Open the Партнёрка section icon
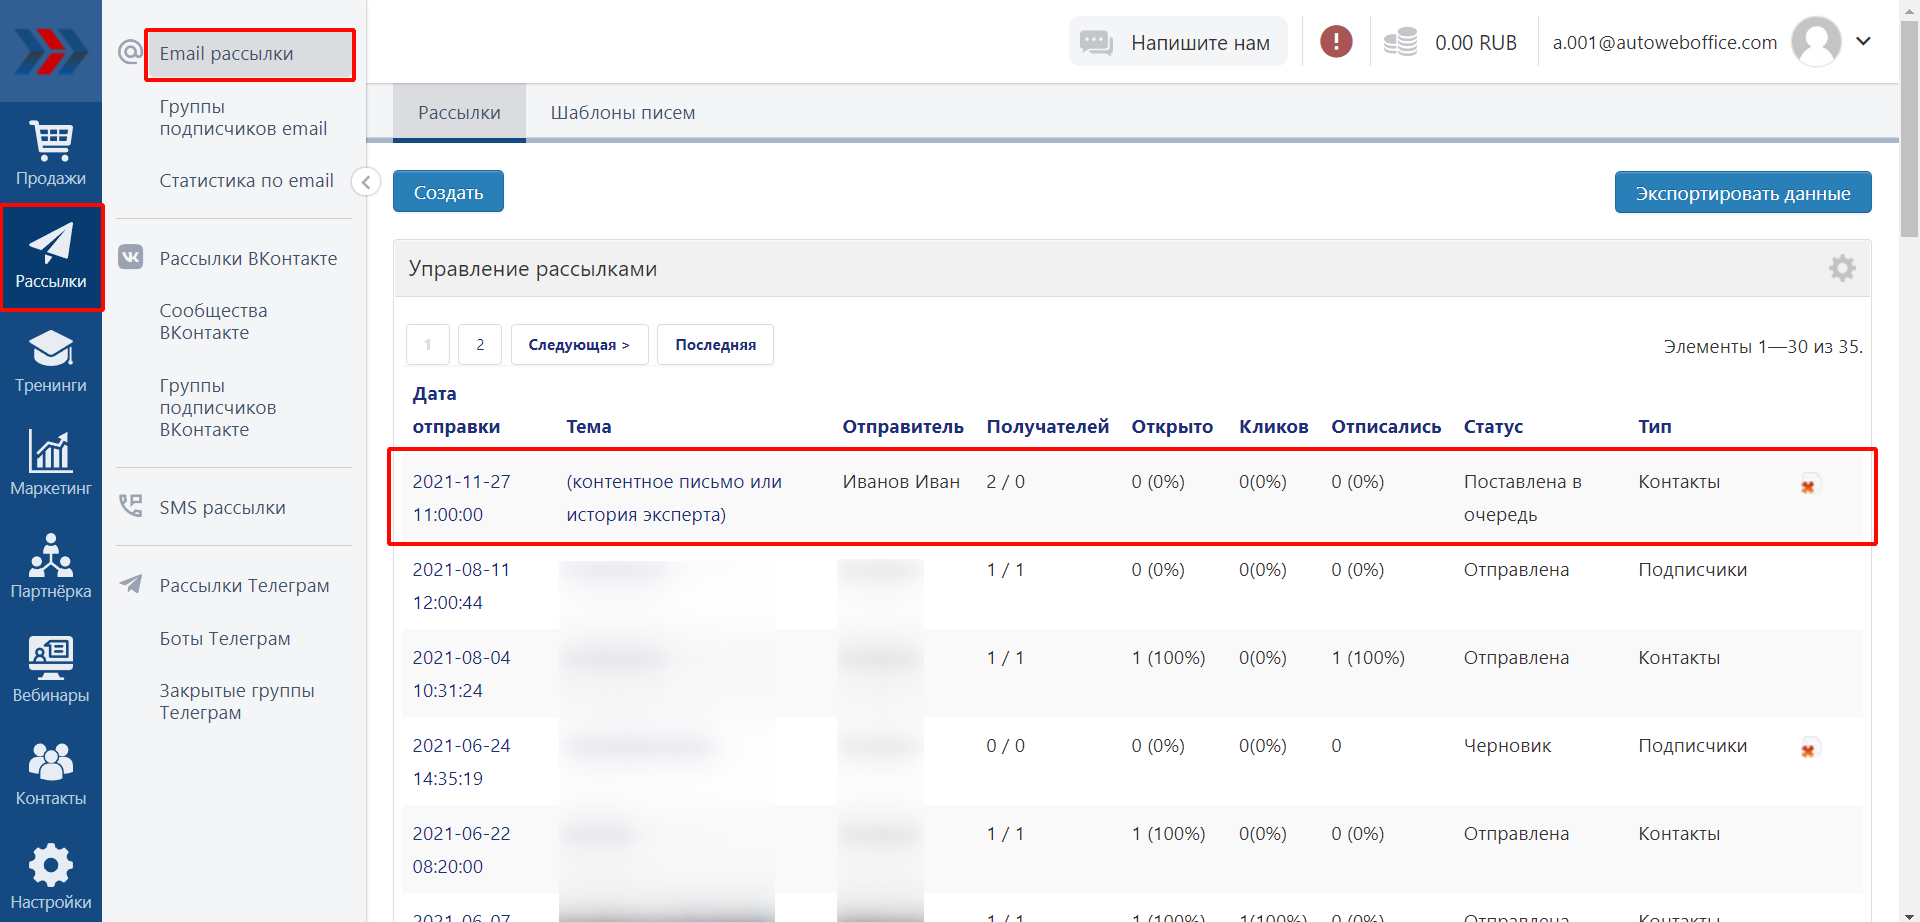 [x=50, y=566]
